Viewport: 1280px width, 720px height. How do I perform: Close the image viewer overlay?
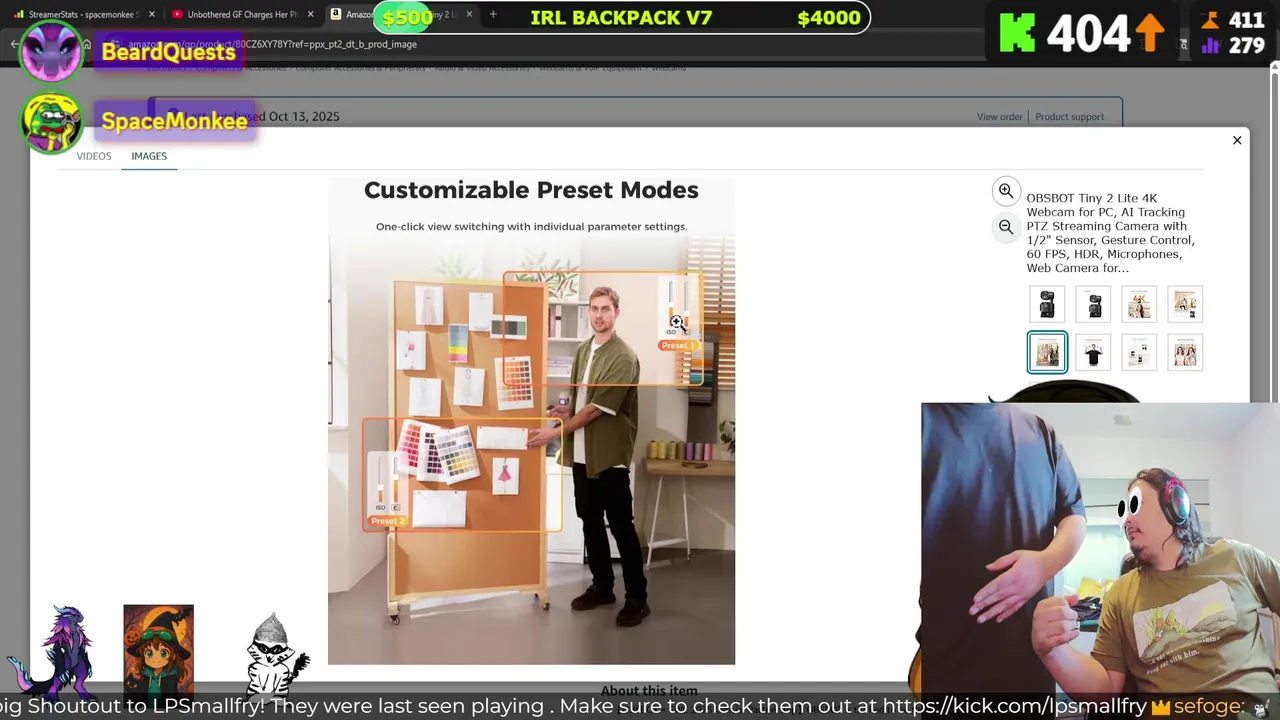point(1237,140)
